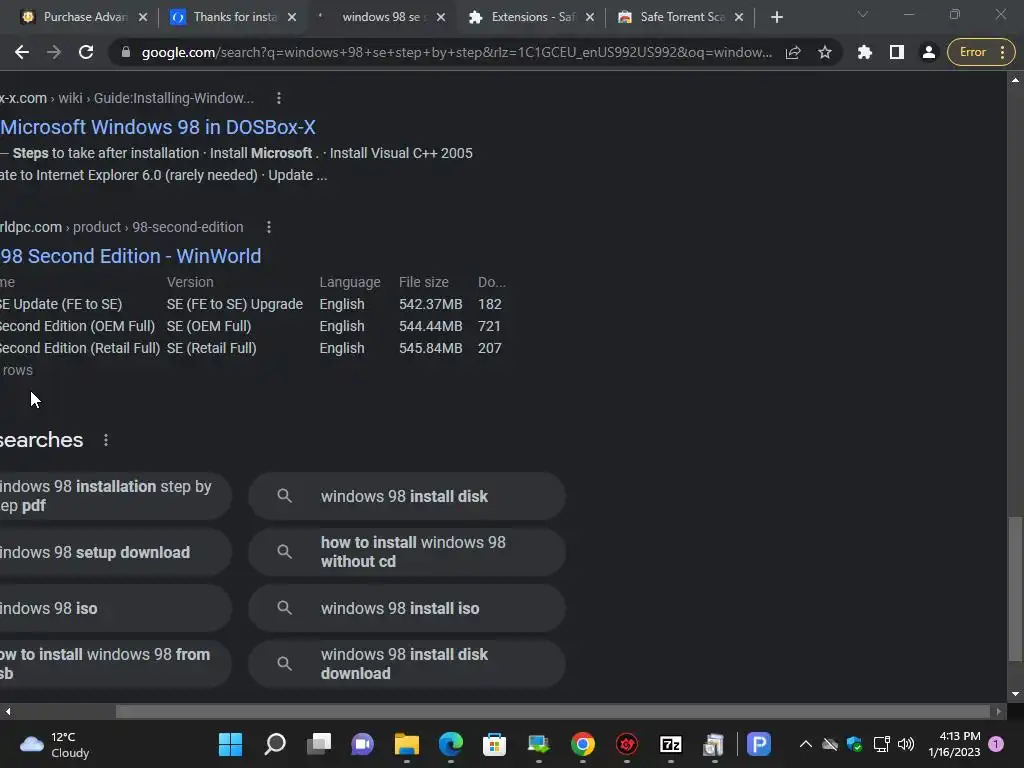Image resolution: width=1024 pixels, height=768 pixels.
Task: Open the clock and date panel
Action: [954, 744]
